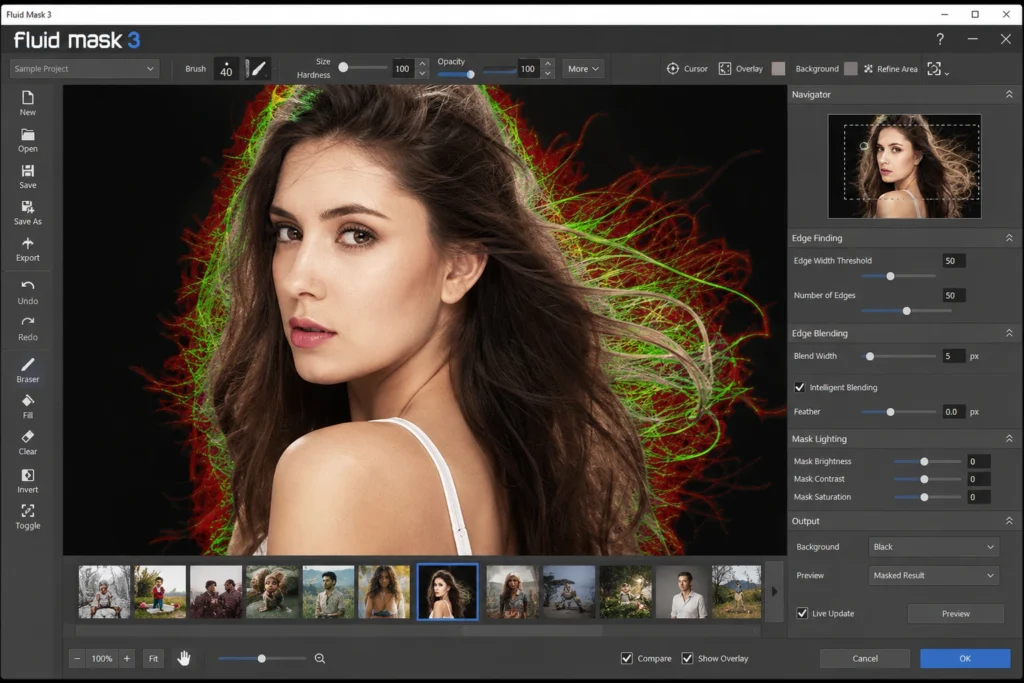Screen dimensions: 1024x683
Task: Increase brush Size with up stepper
Action: coord(423,63)
